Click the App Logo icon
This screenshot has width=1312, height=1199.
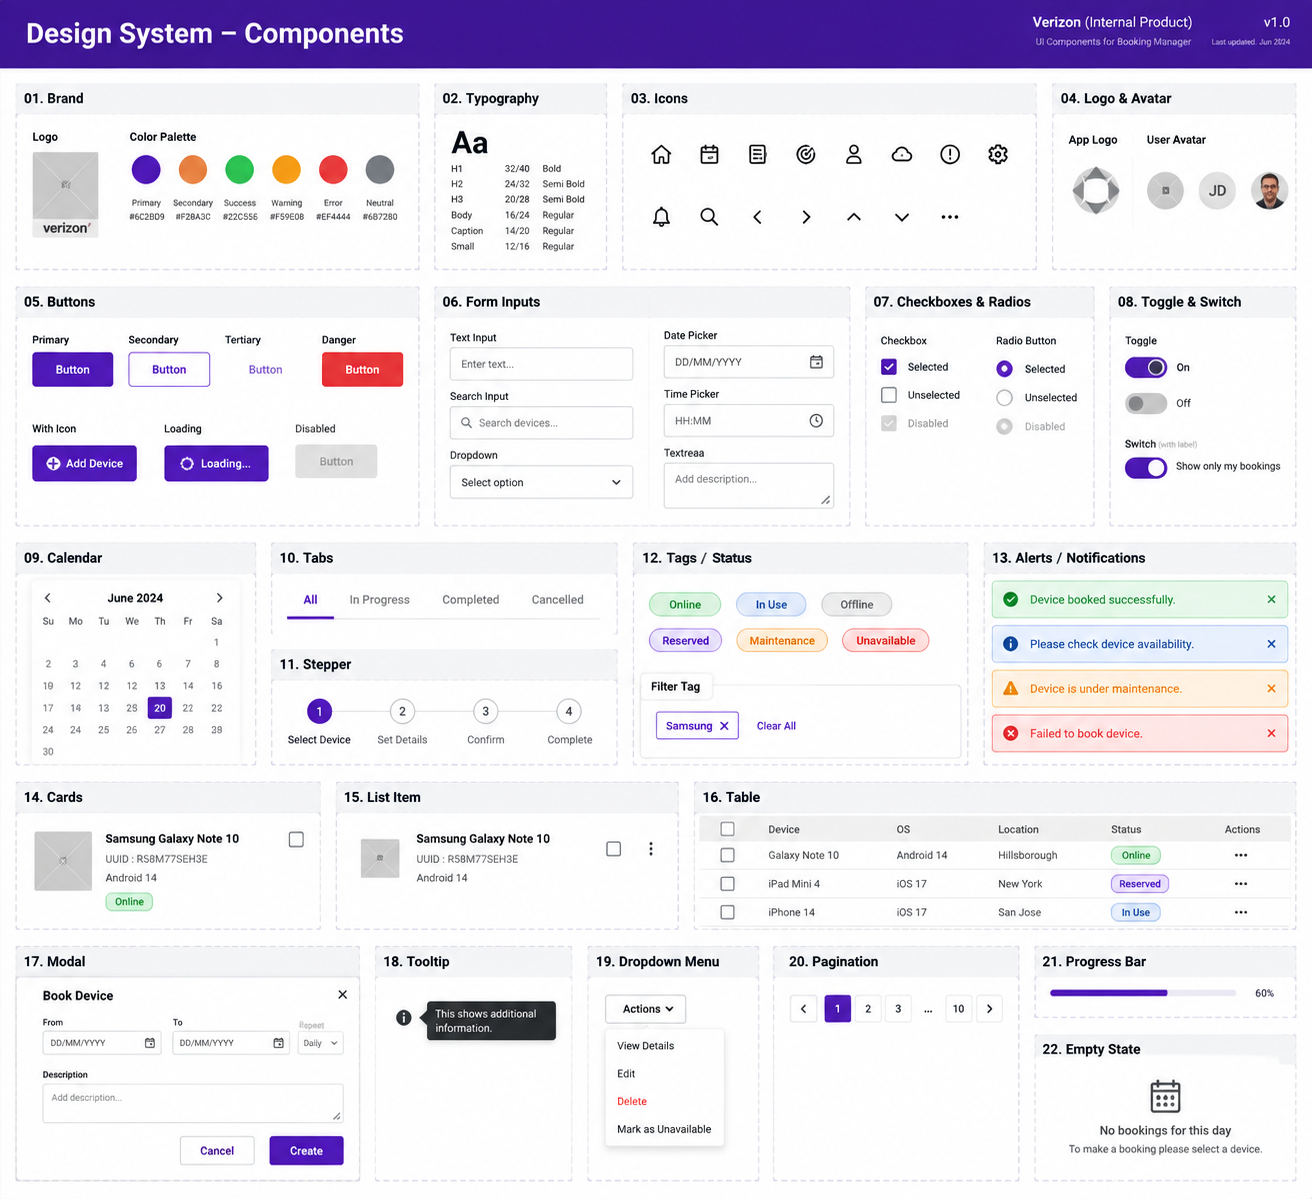[x=1096, y=190]
